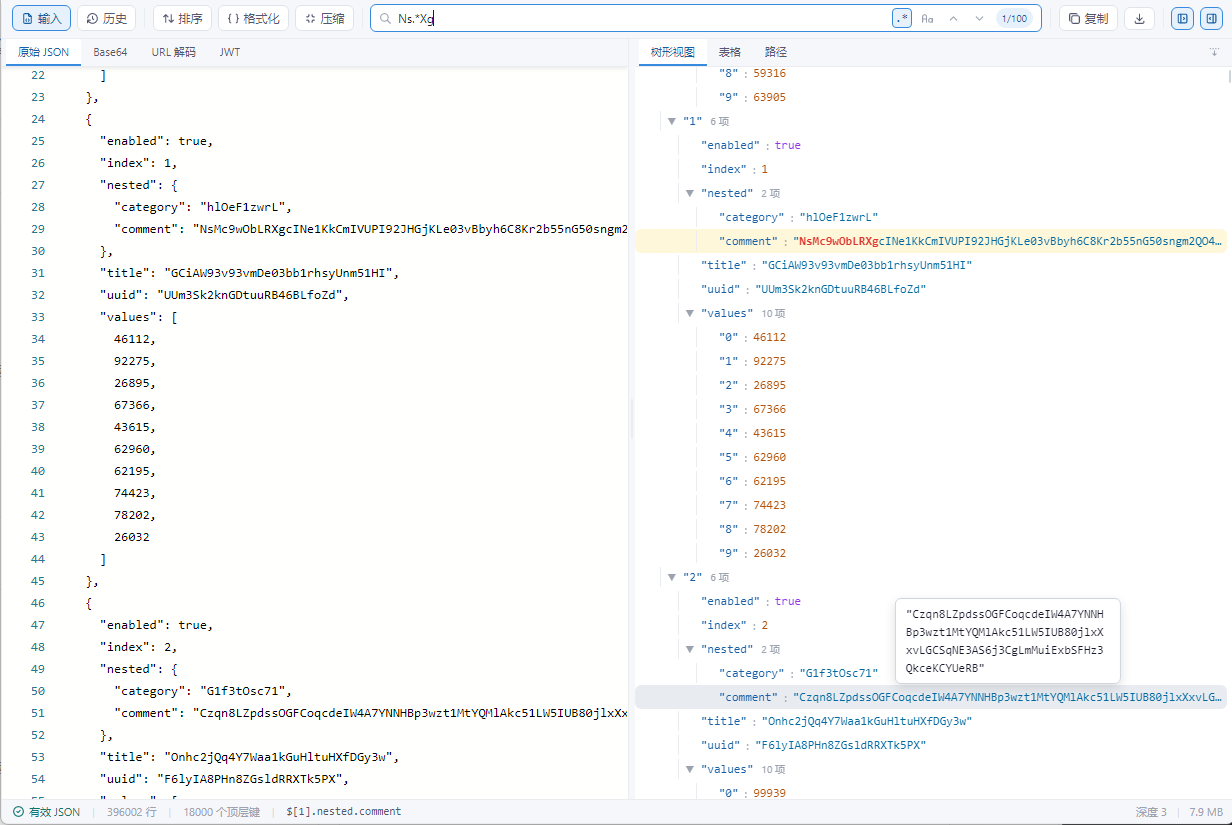Viewport: 1232px width, 825px height.
Task: Click the tree view vertical scrollbar
Action: pos(1228,76)
